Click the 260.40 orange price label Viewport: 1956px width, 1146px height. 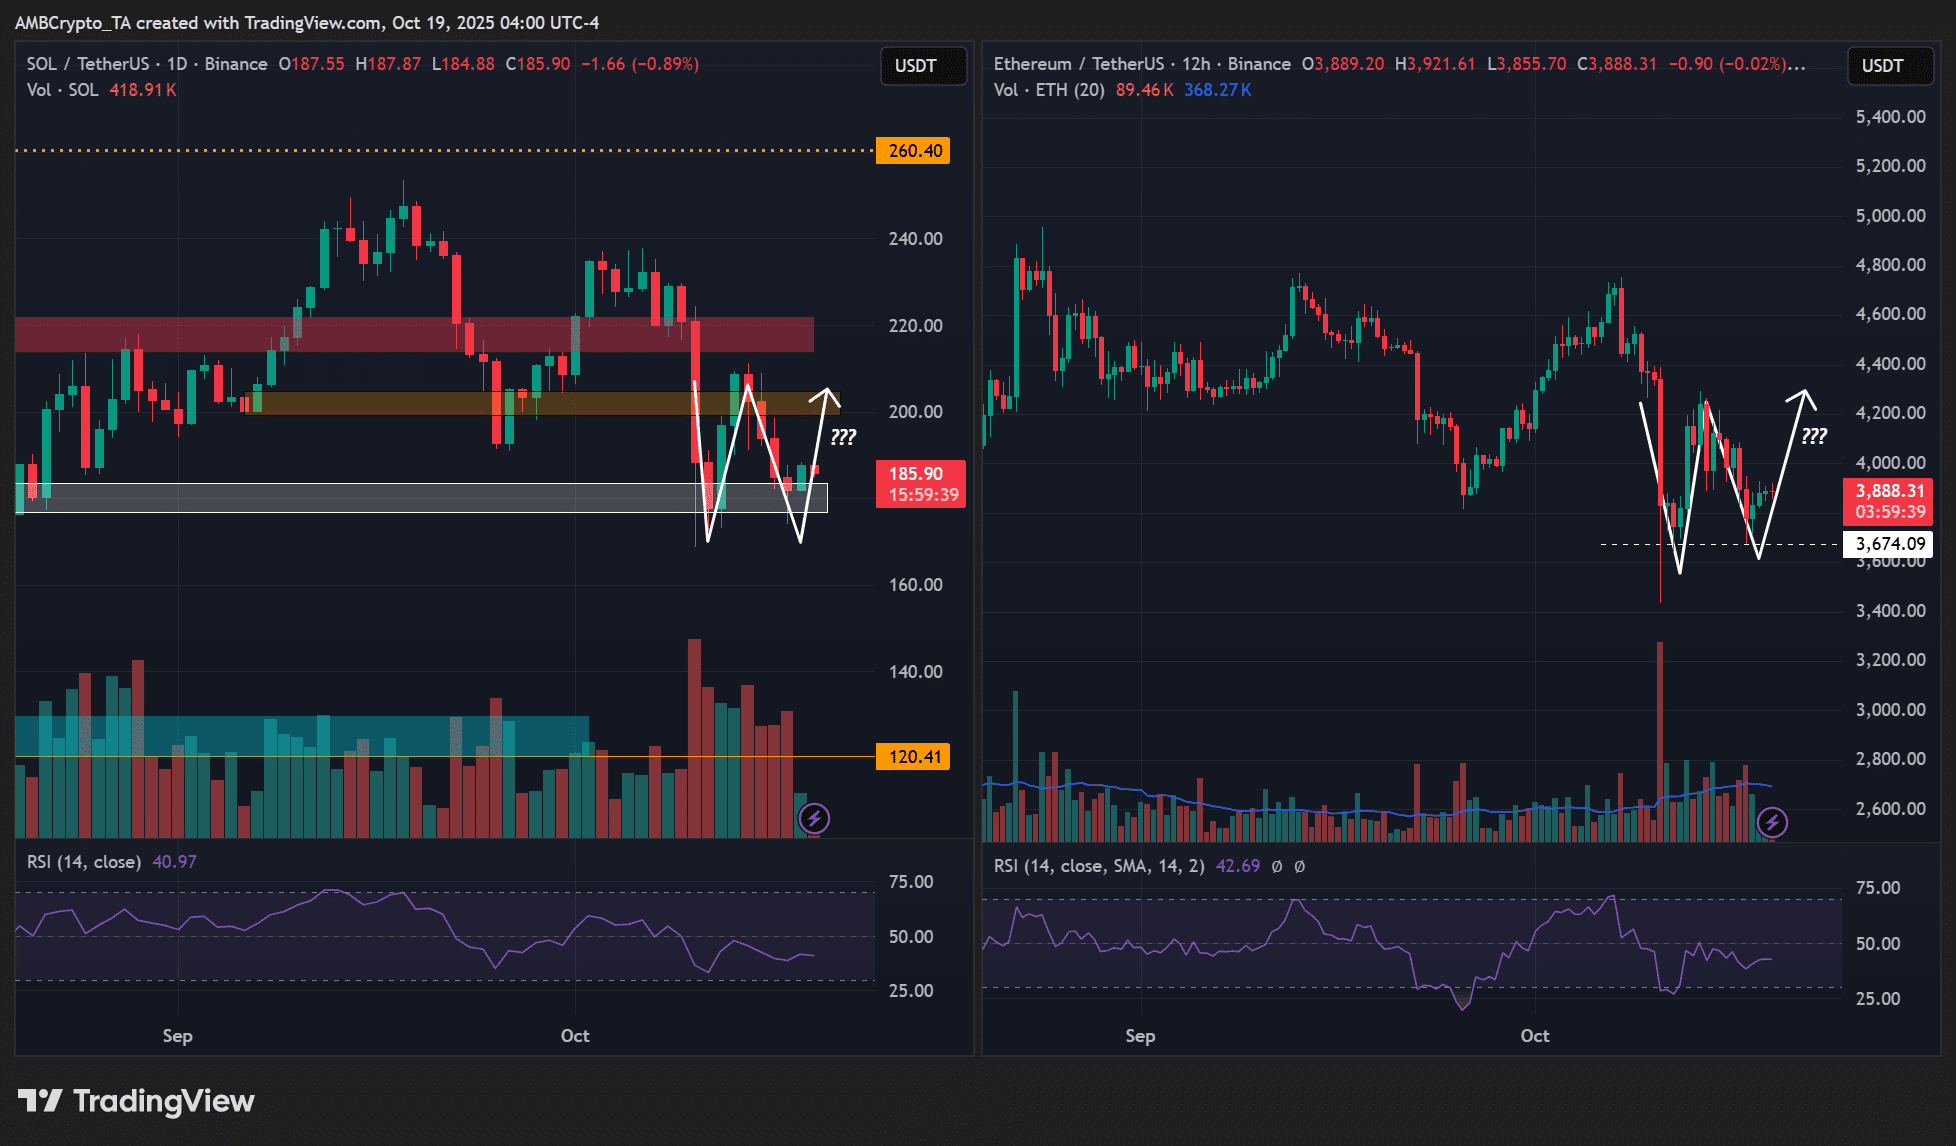pyautogui.click(x=914, y=151)
